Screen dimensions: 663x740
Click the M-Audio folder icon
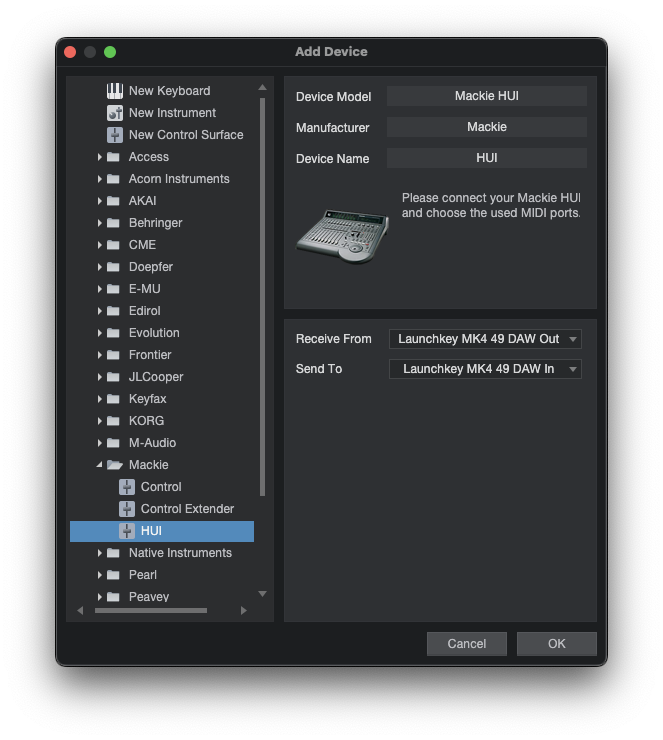coord(113,443)
